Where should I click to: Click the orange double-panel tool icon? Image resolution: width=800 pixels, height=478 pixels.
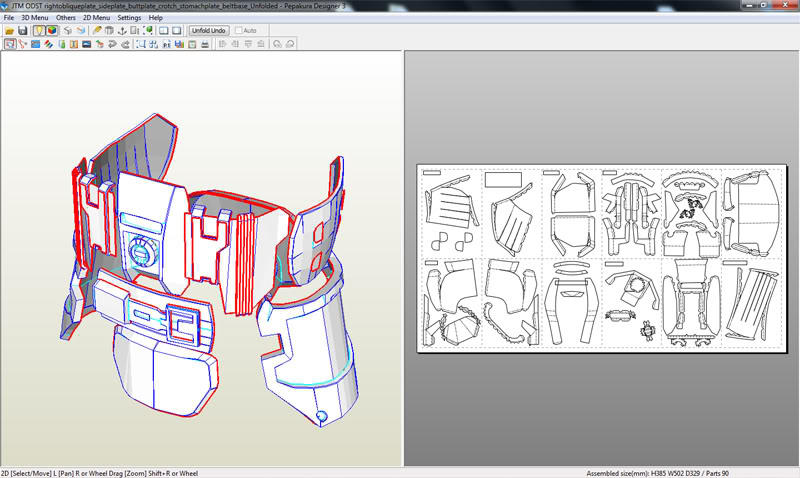tap(74, 44)
